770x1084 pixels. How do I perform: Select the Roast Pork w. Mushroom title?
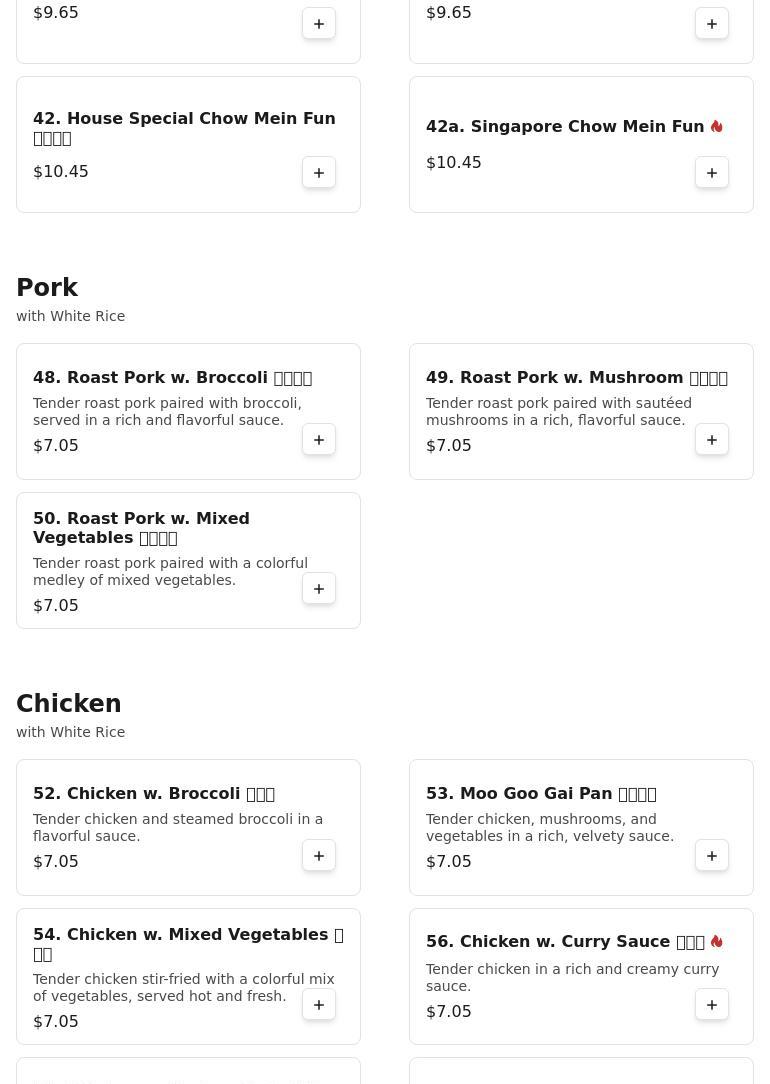pos(576,378)
